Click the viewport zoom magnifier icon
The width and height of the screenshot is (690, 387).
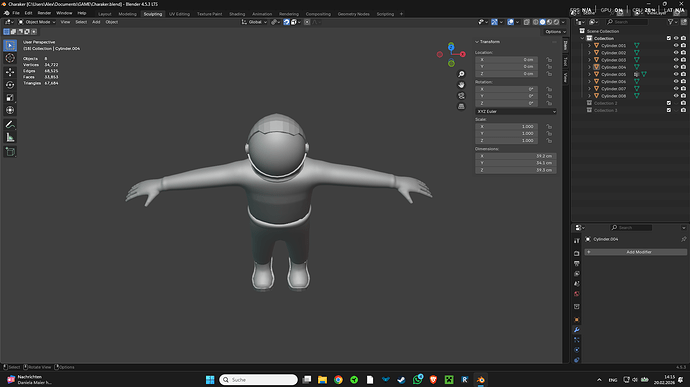click(461, 74)
